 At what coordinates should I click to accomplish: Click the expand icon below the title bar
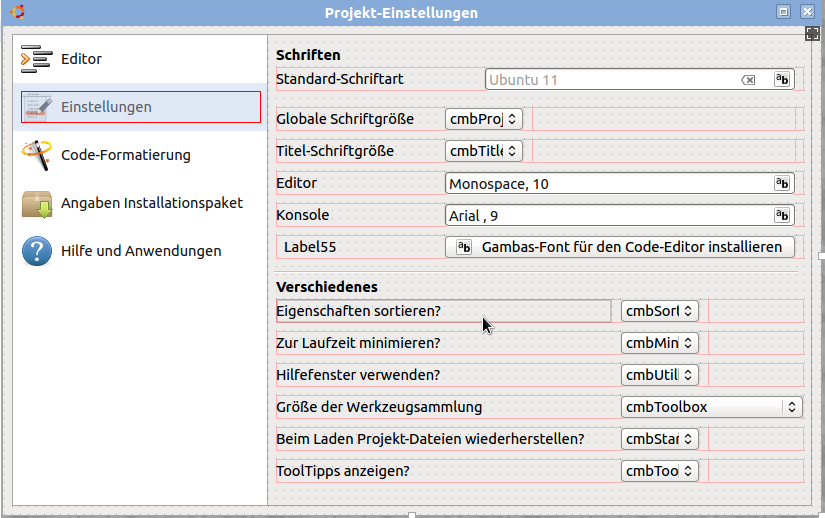click(x=813, y=34)
